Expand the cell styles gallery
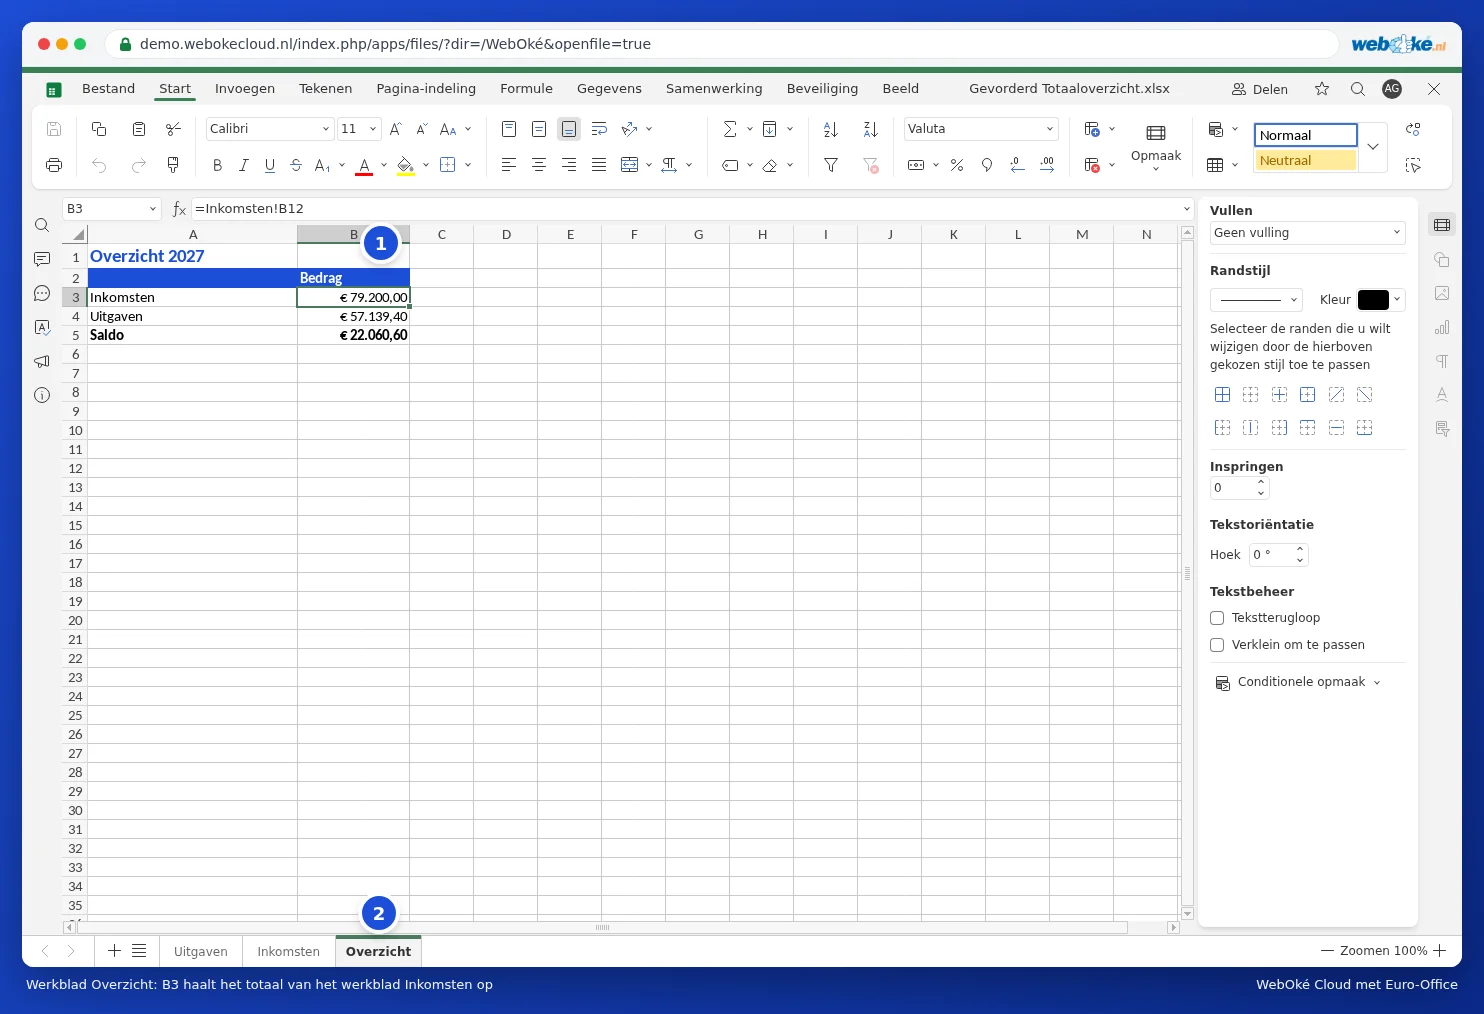 1373,146
